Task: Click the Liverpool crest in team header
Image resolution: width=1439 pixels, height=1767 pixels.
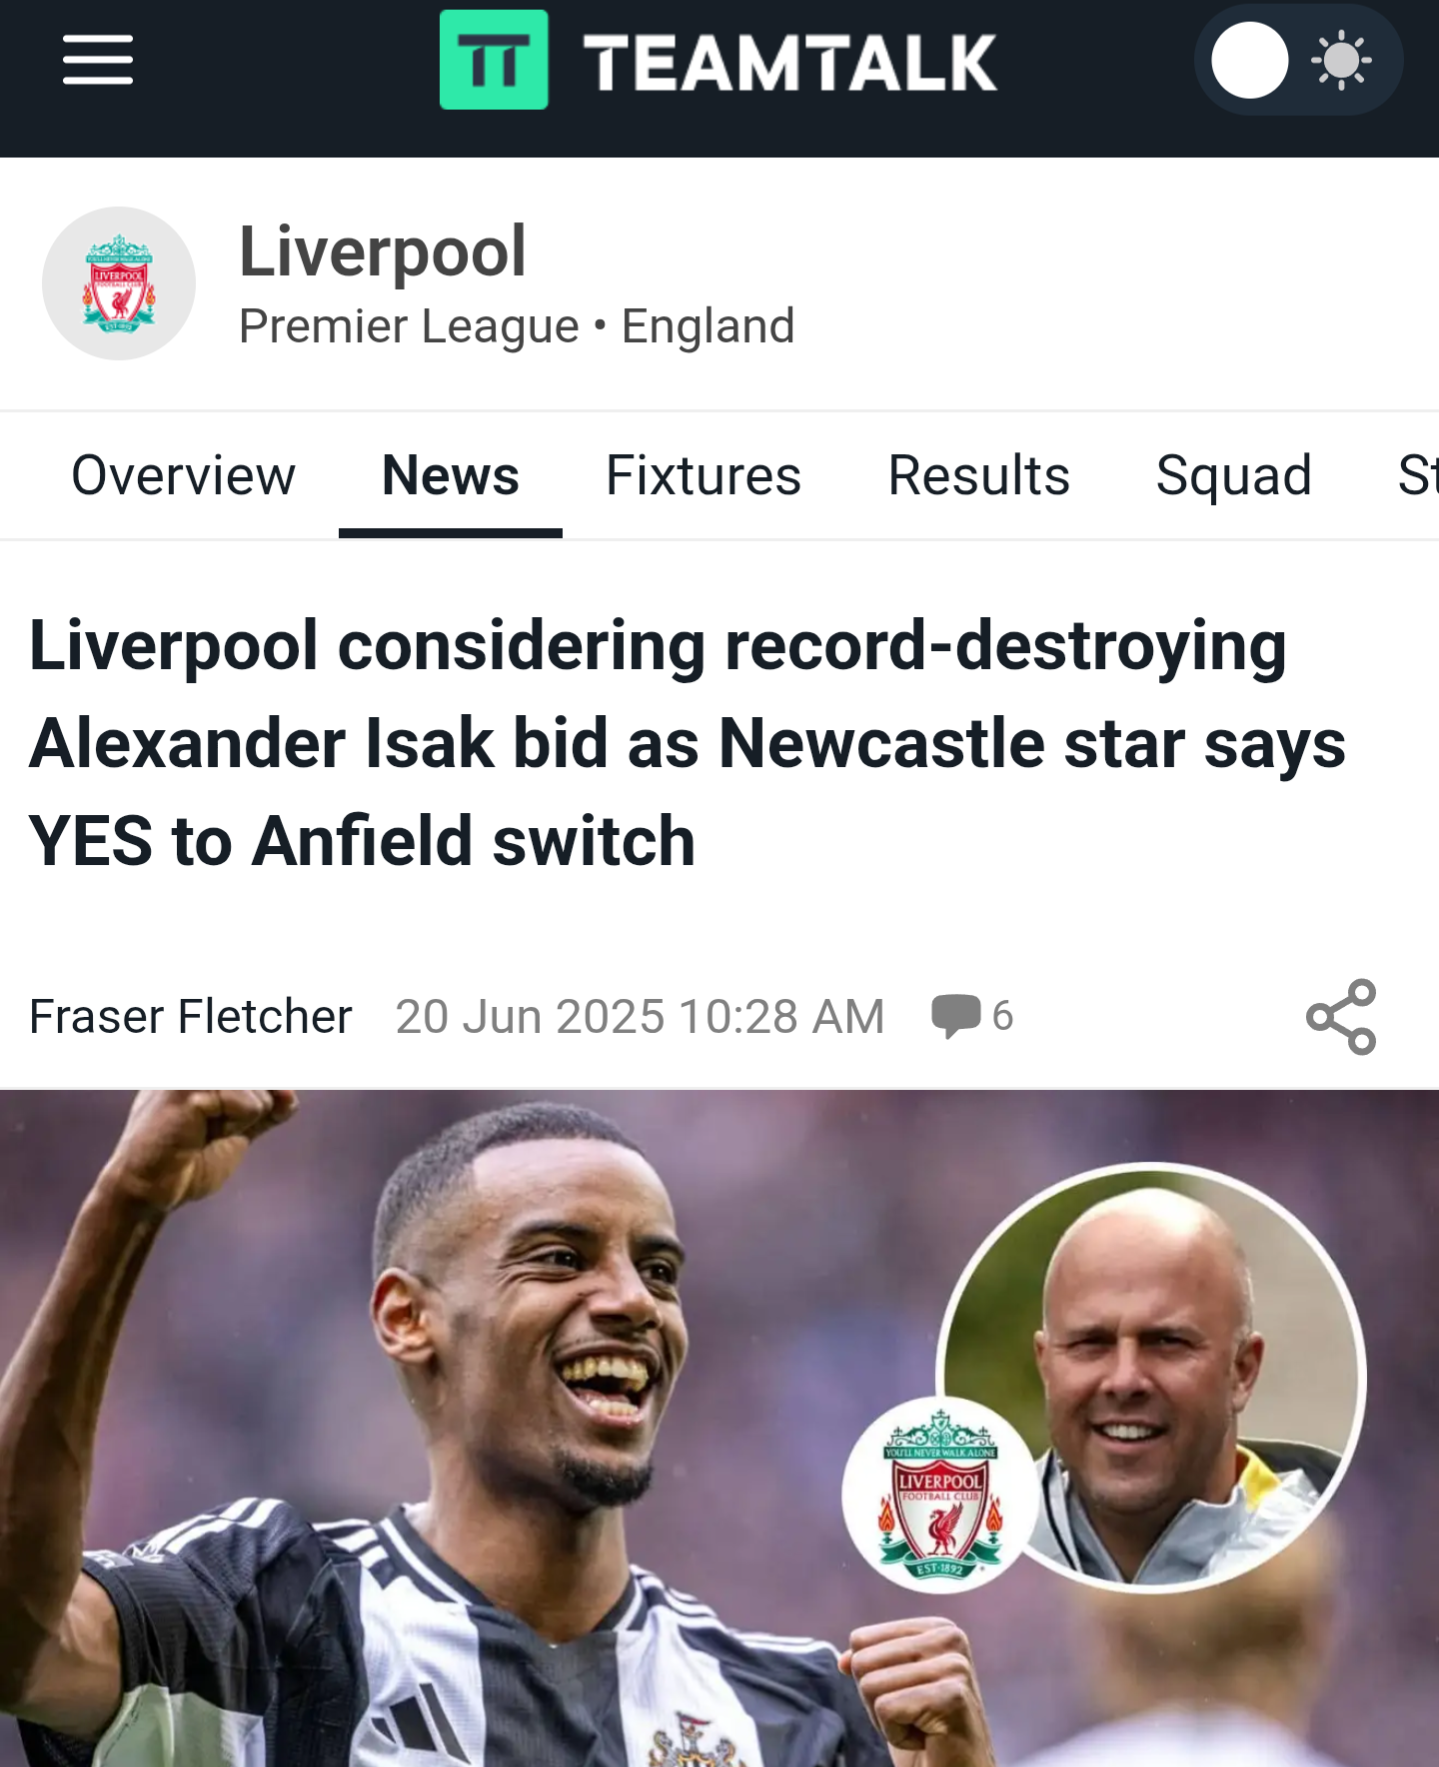Action: (x=119, y=284)
